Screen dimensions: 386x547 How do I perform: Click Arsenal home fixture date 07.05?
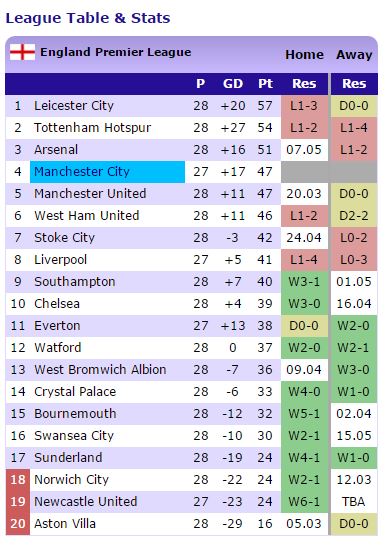304,150
